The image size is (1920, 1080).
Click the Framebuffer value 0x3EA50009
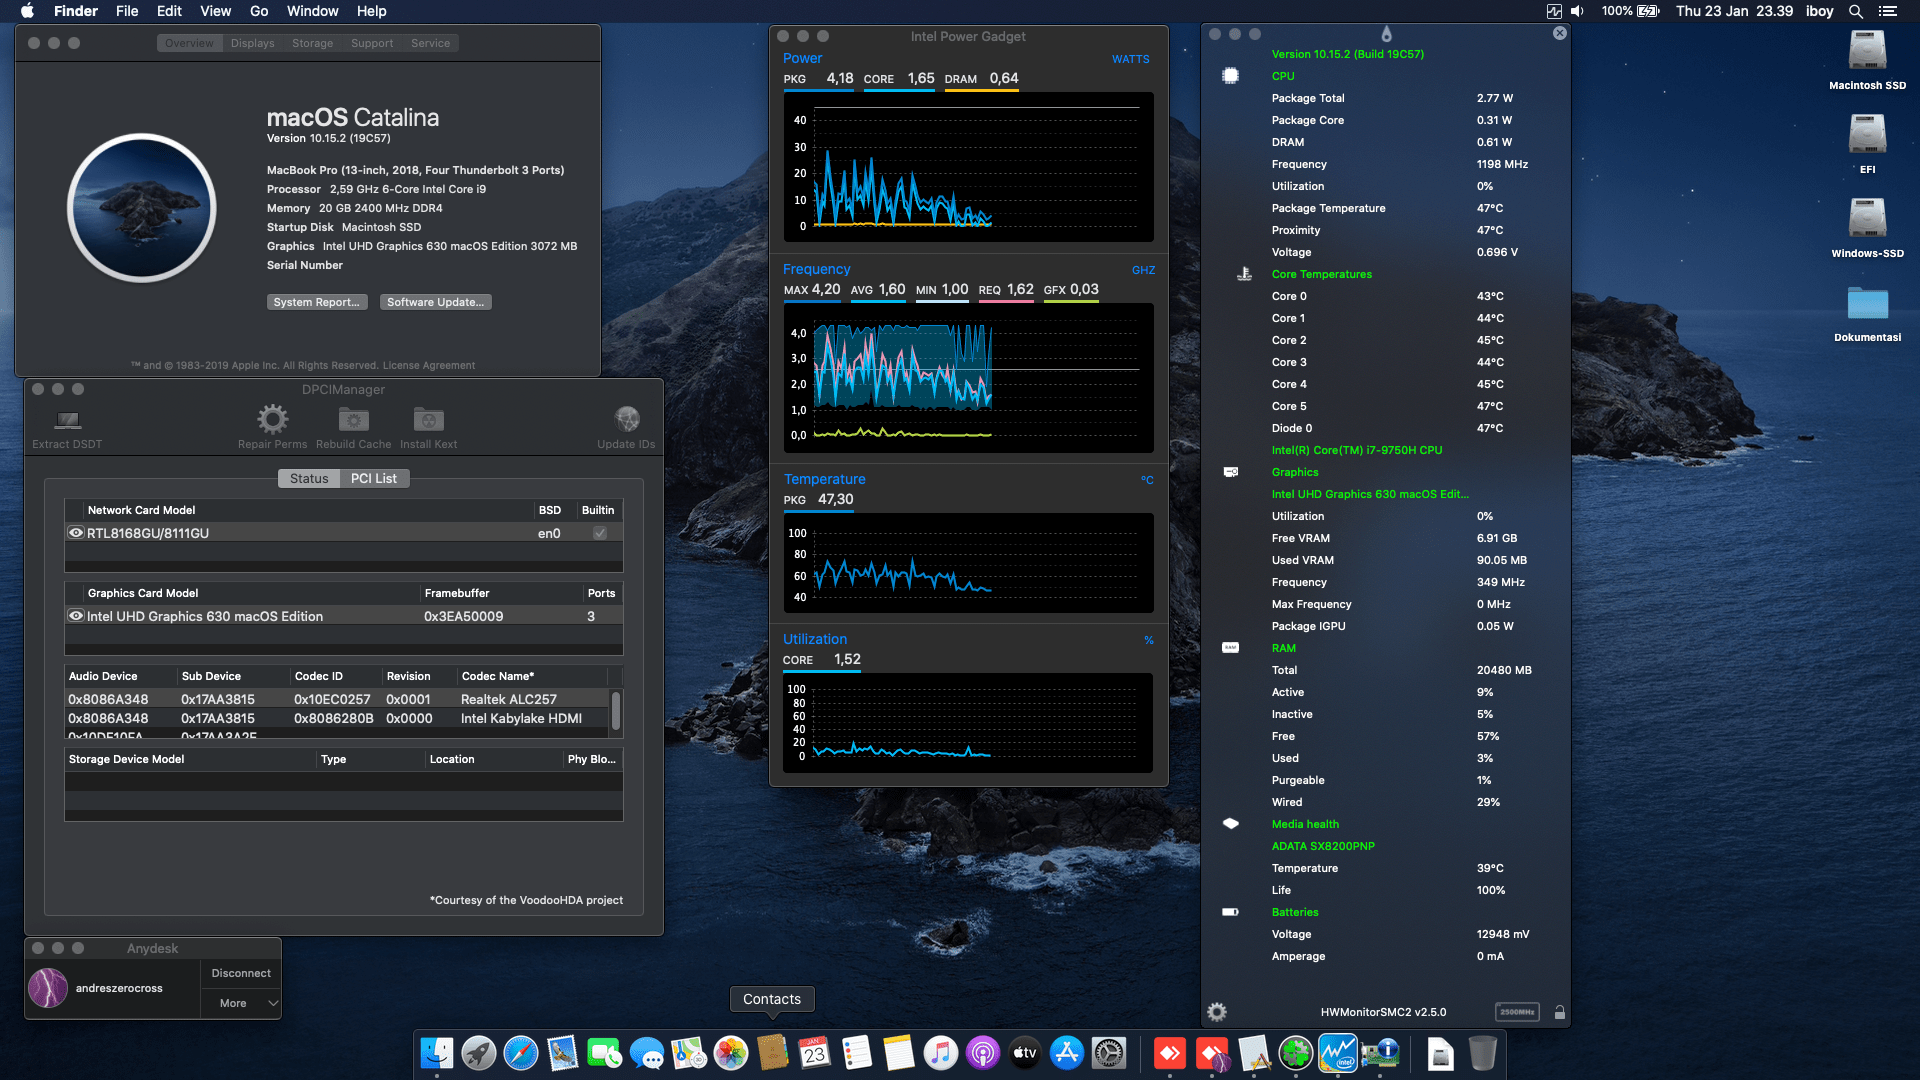[463, 616]
